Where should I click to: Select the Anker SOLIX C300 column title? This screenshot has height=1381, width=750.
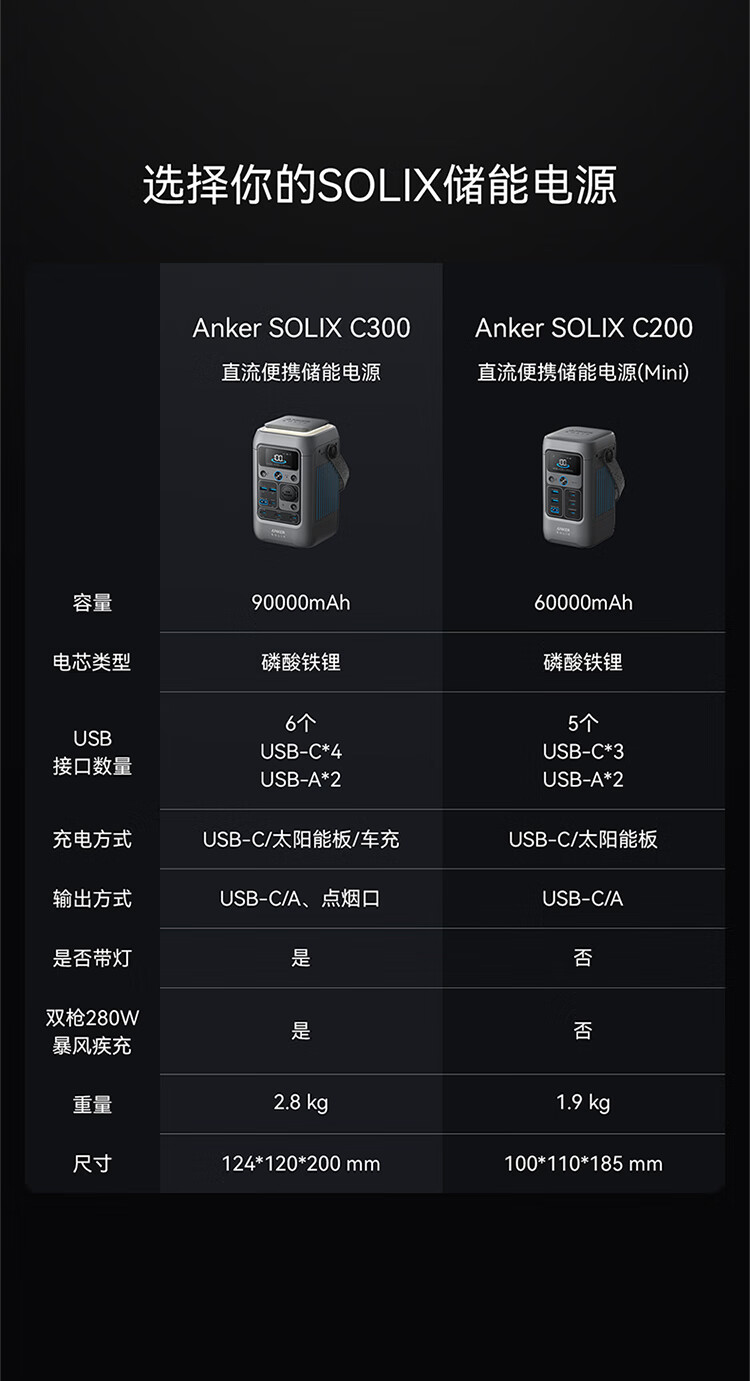(301, 328)
